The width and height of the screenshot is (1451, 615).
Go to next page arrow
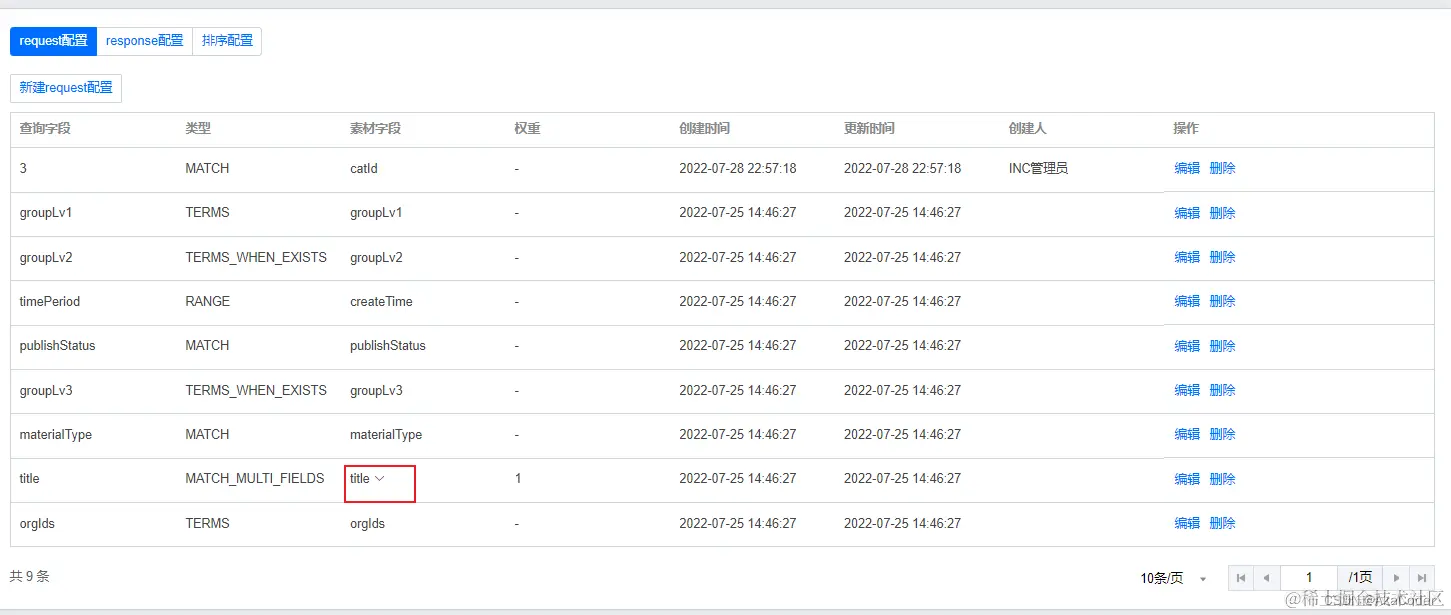click(1396, 578)
